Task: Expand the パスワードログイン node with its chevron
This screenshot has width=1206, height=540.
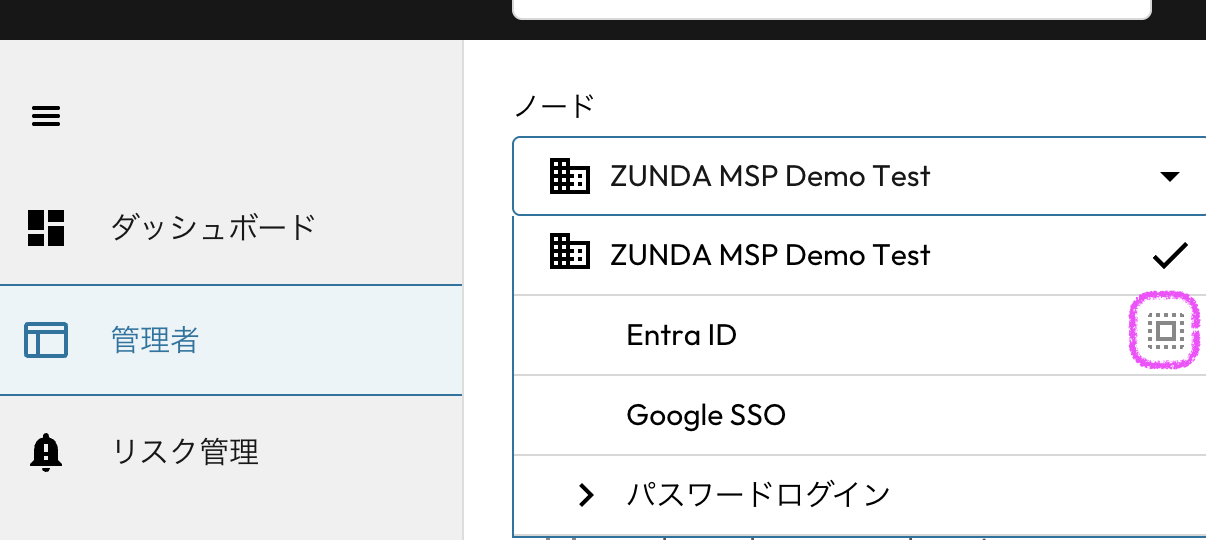Action: coord(587,494)
